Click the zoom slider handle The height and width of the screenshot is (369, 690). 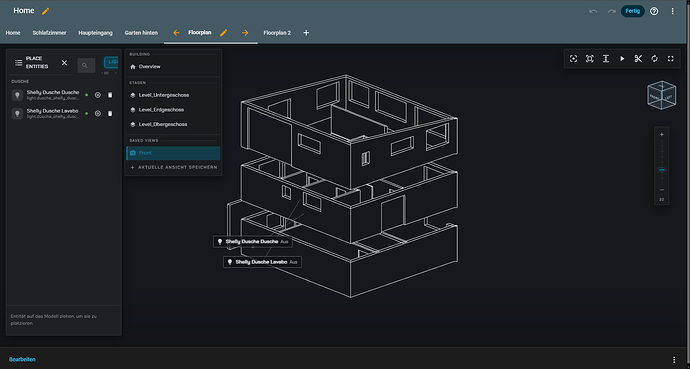click(661, 170)
